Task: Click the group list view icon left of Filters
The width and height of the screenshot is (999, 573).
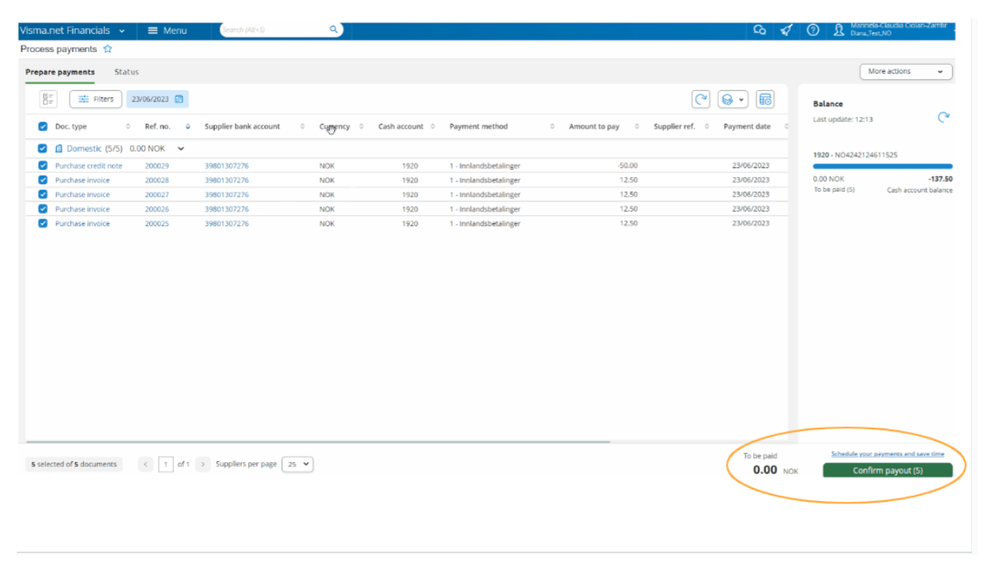Action: click(48, 99)
